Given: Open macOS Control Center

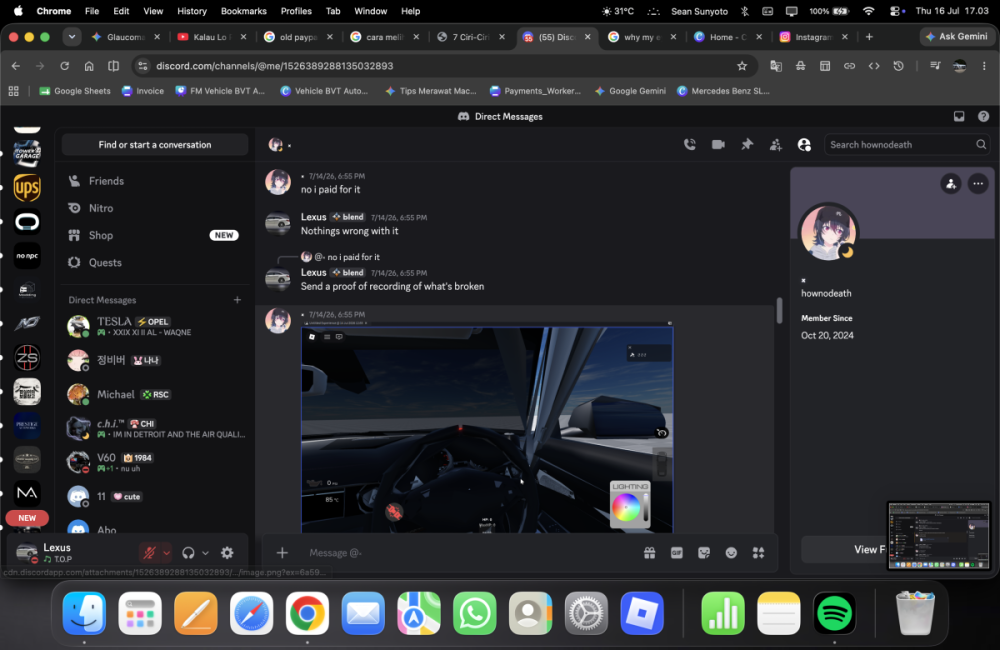Looking at the screenshot, I should [896, 11].
